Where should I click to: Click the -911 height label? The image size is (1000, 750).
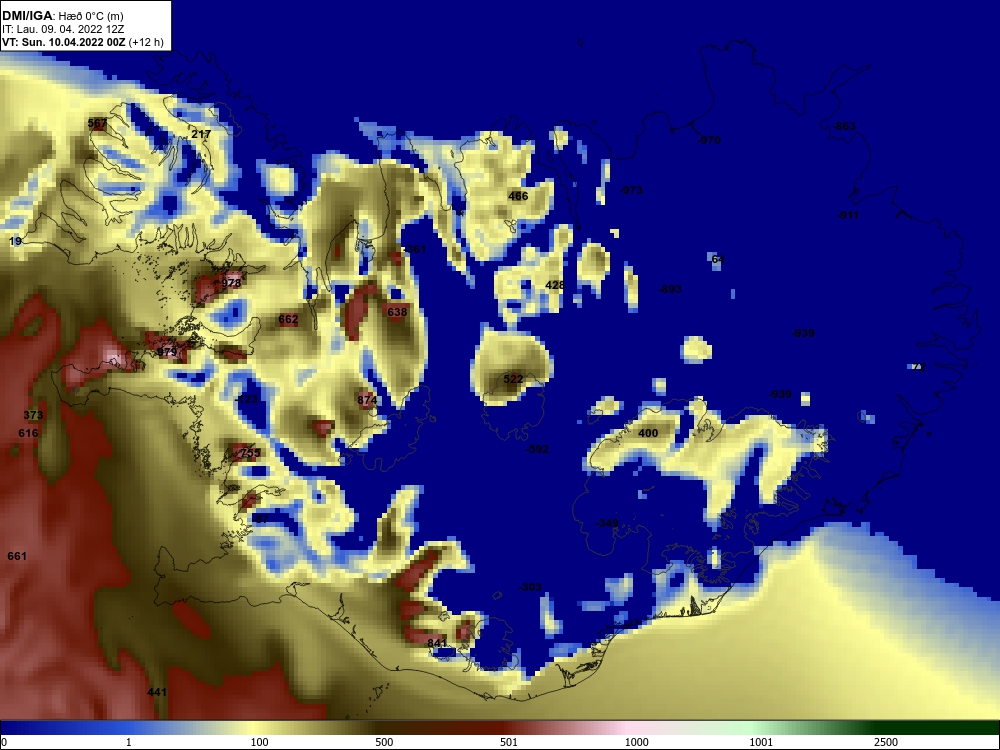[848, 216]
